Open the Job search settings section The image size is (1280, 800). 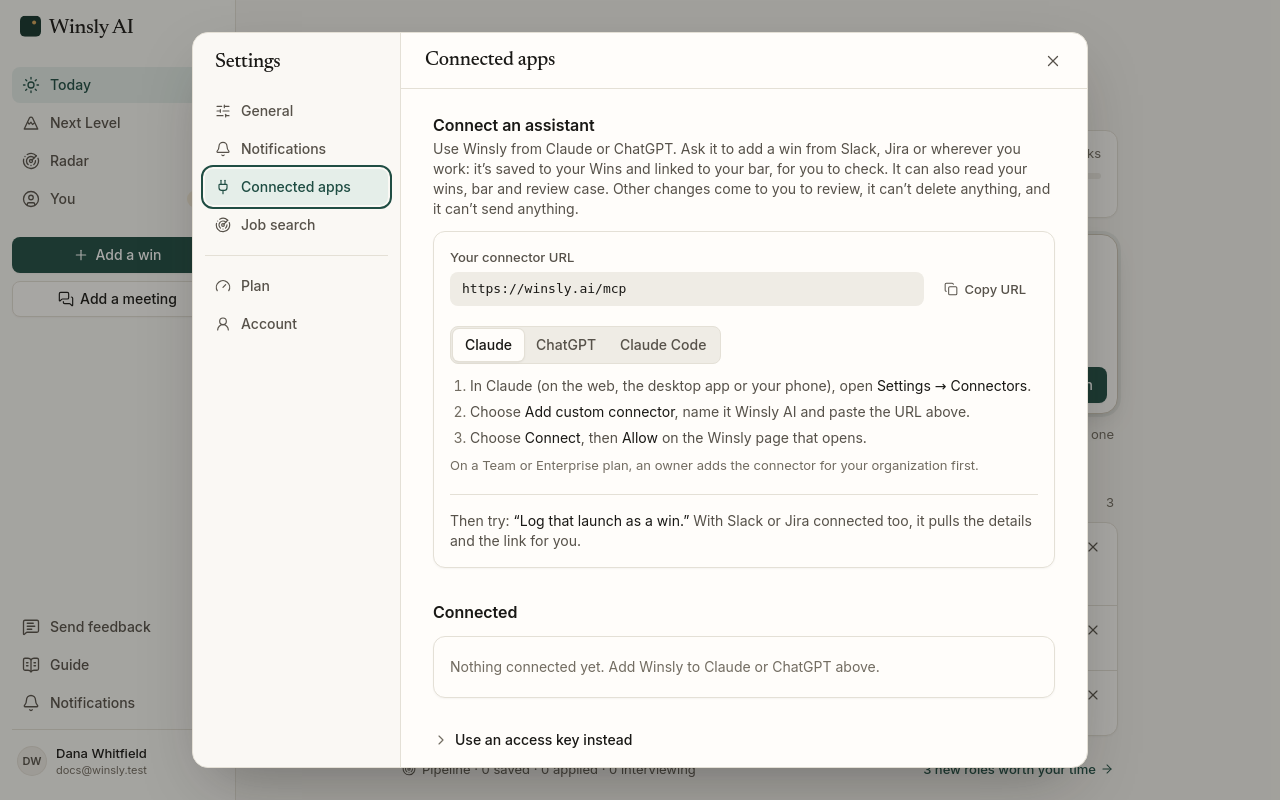click(x=296, y=225)
